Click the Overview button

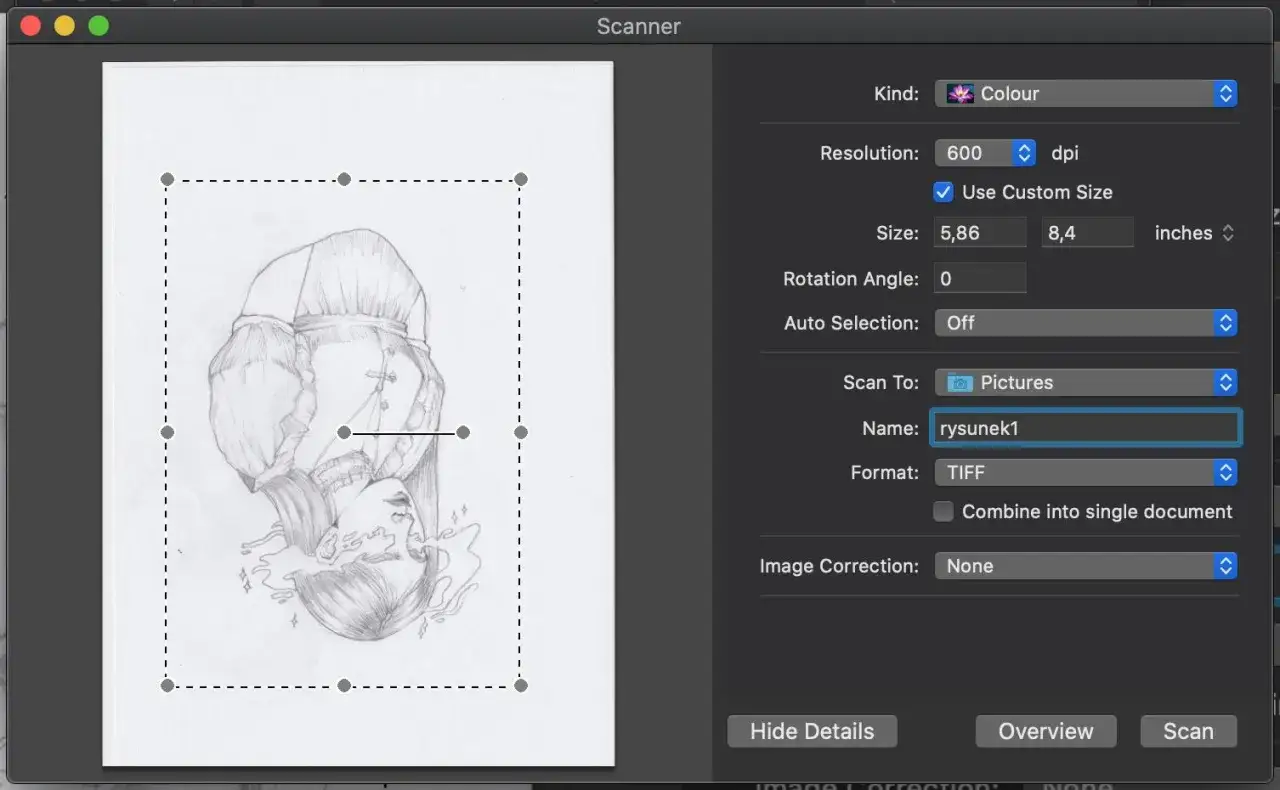[x=1046, y=731]
